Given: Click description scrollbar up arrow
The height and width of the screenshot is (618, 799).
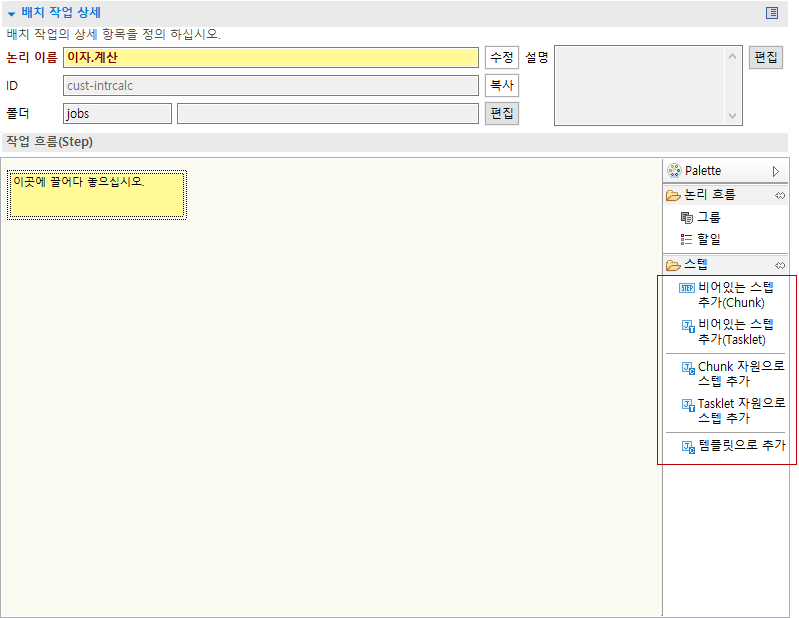Looking at the screenshot, I should click(x=732, y=56).
